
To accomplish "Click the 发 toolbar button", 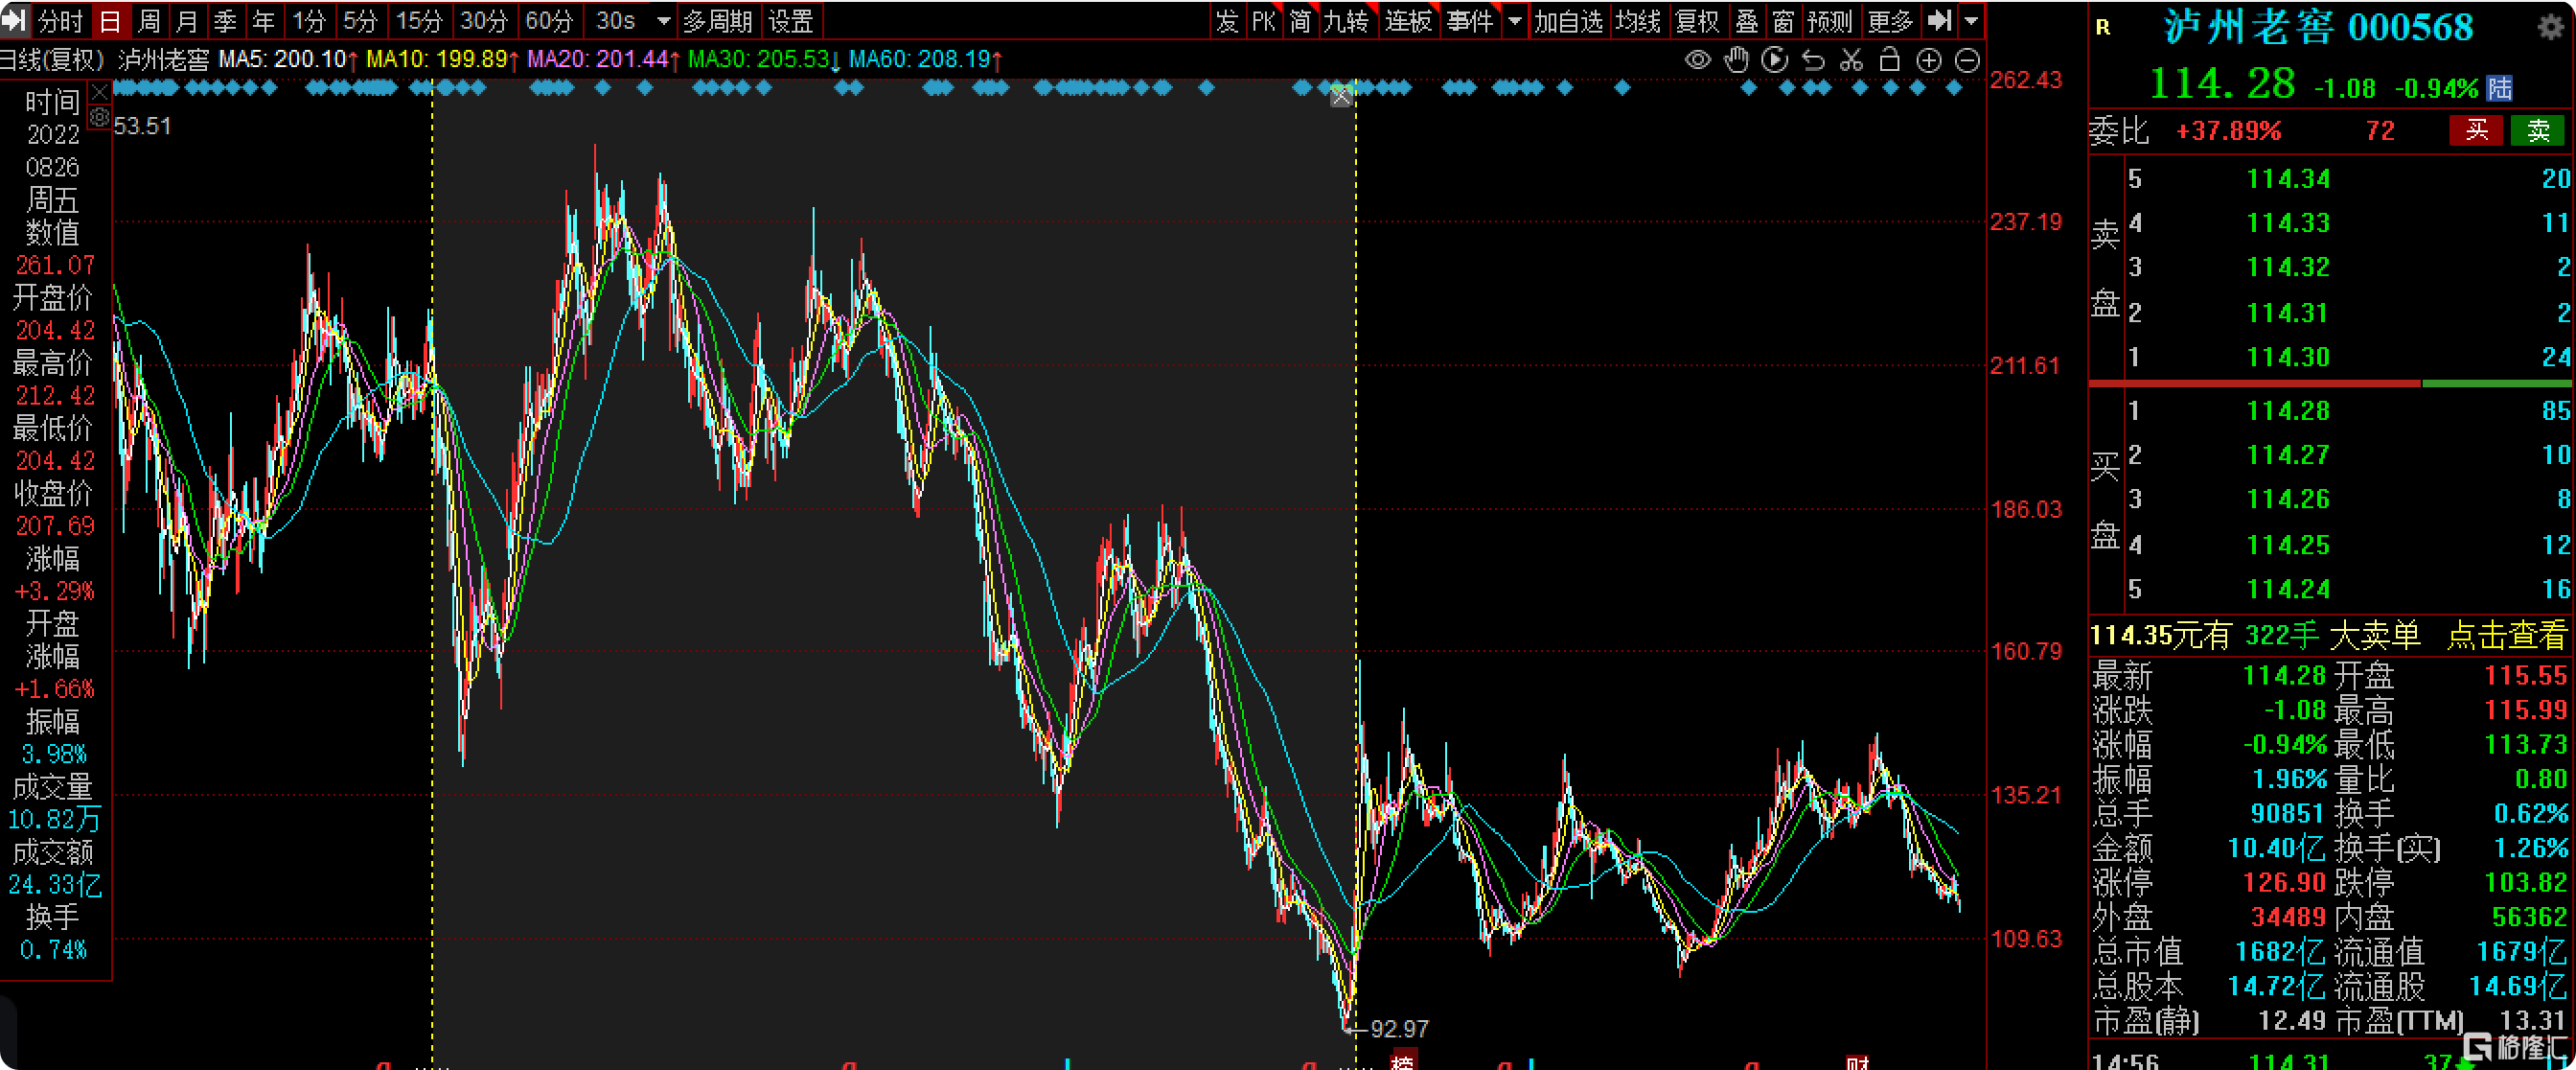I will click(1227, 21).
